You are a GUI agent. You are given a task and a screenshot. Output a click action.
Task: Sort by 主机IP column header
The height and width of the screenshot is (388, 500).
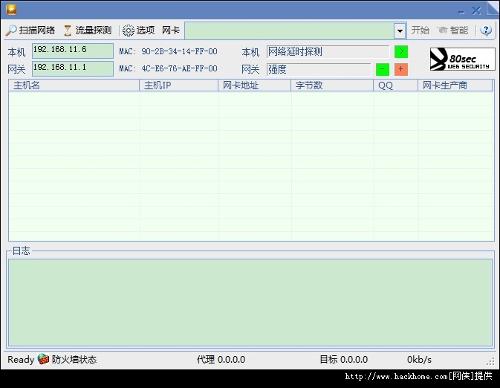pos(179,85)
